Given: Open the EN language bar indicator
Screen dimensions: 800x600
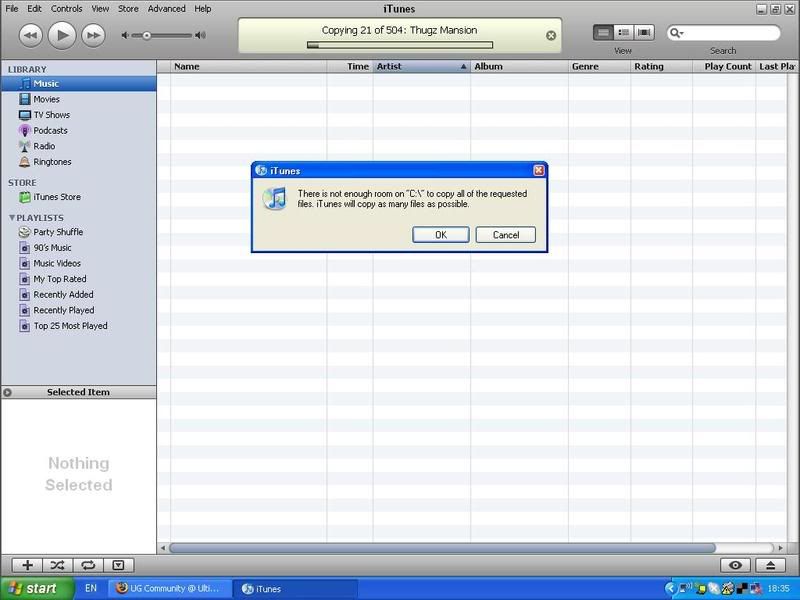Looking at the screenshot, I should (x=91, y=588).
